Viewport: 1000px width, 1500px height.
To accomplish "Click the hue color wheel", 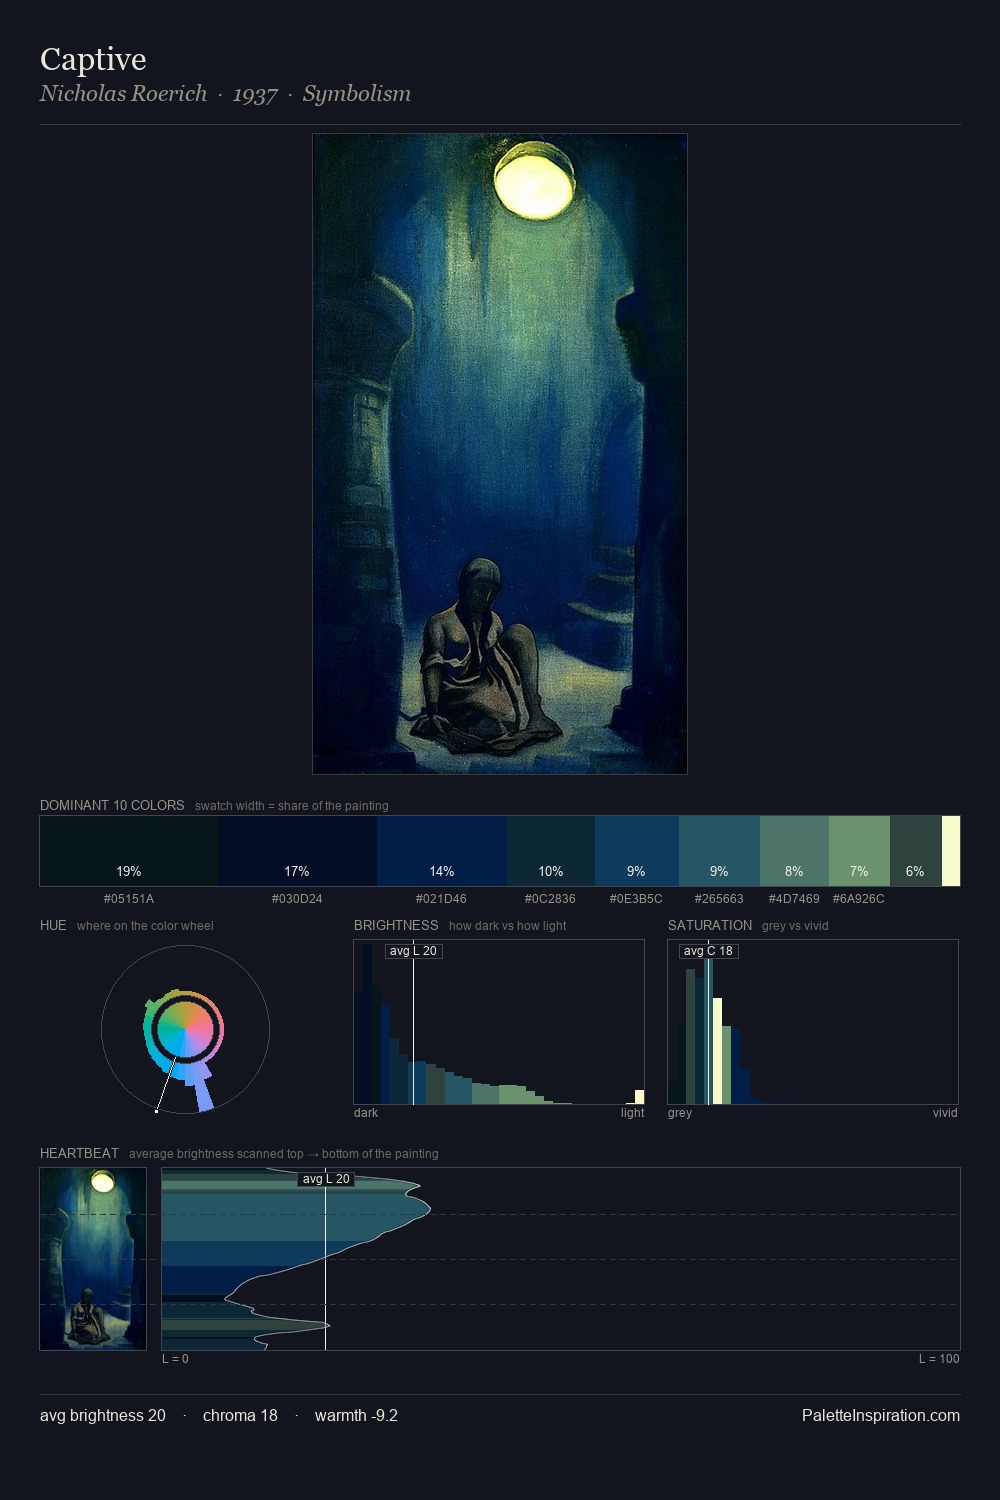I will pyautogui.click(x=185, y=1029).
